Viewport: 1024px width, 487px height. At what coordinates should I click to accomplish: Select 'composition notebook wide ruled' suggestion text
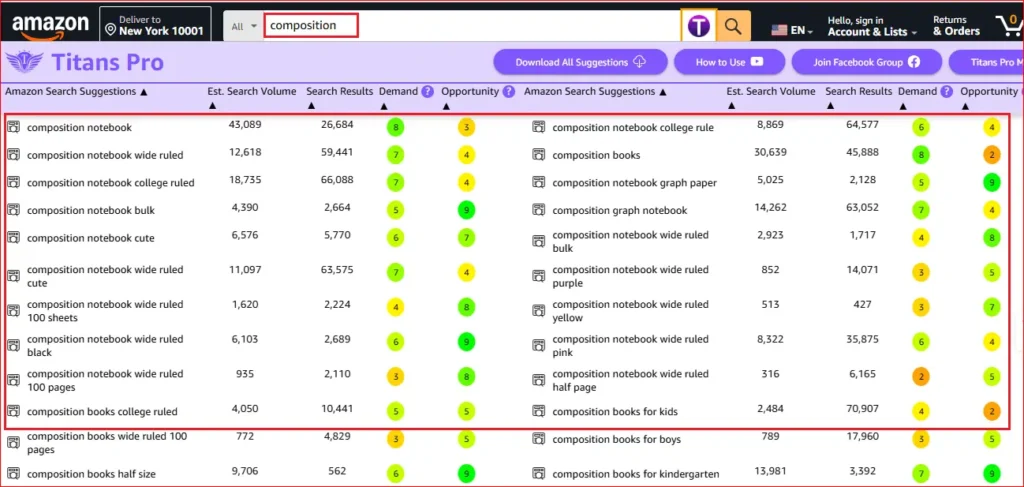(x=105, y=155)
